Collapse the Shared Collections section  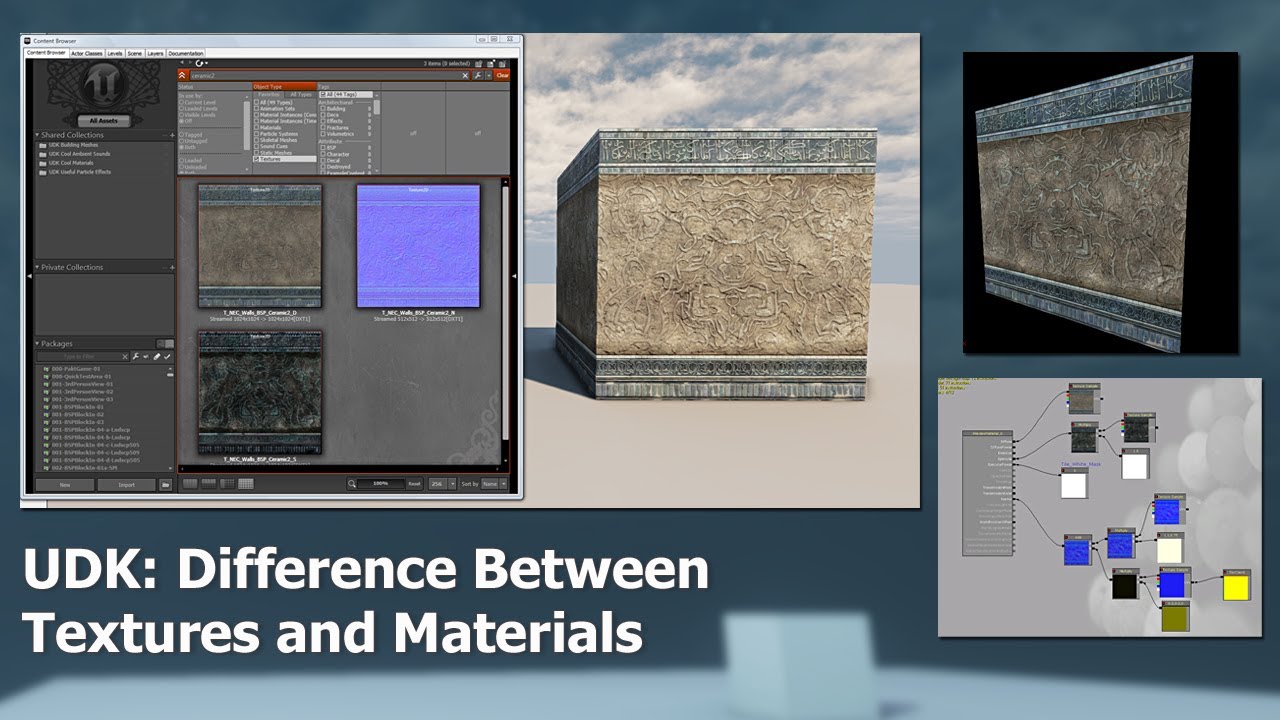pos(37,135)
